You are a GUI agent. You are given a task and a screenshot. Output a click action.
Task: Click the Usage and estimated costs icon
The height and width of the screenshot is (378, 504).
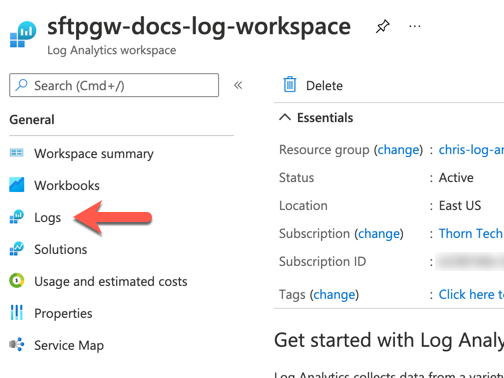(x=17, y=281)
